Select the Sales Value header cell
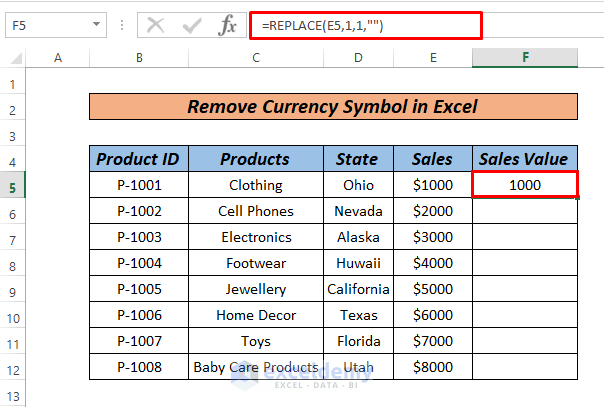 click(525, 159)
